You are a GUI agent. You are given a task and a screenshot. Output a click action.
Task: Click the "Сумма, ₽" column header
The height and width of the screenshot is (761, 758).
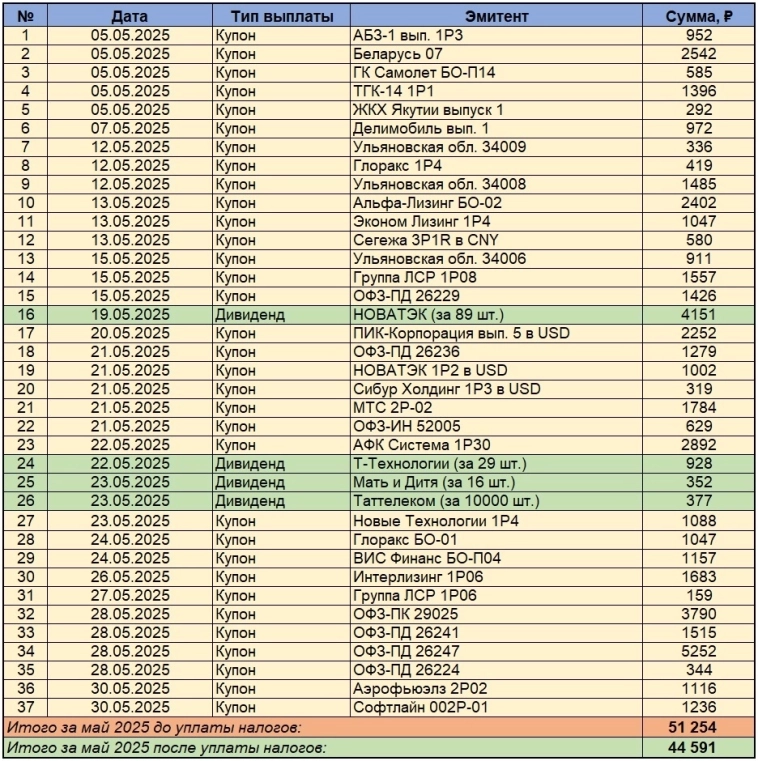click(699, 17)
